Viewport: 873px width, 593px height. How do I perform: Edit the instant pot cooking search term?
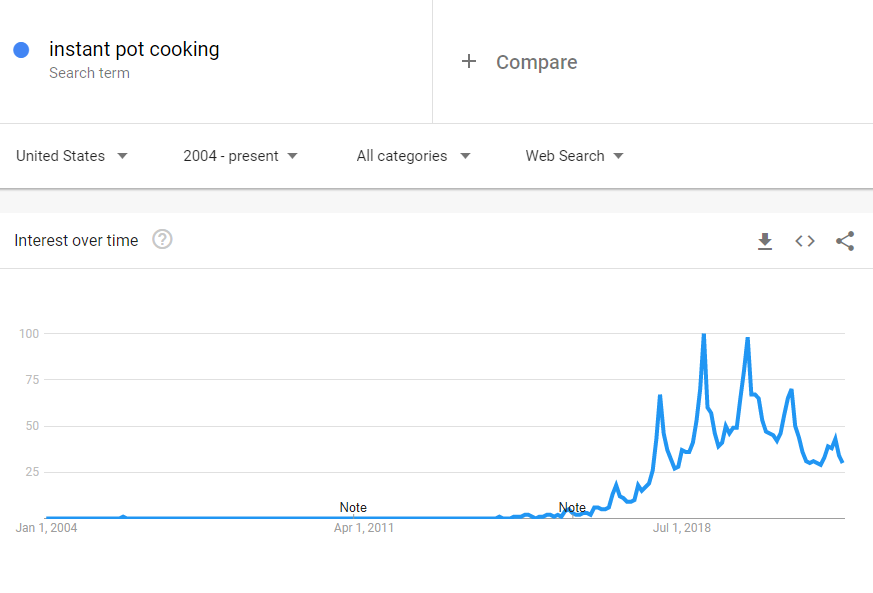pos(134,49)
